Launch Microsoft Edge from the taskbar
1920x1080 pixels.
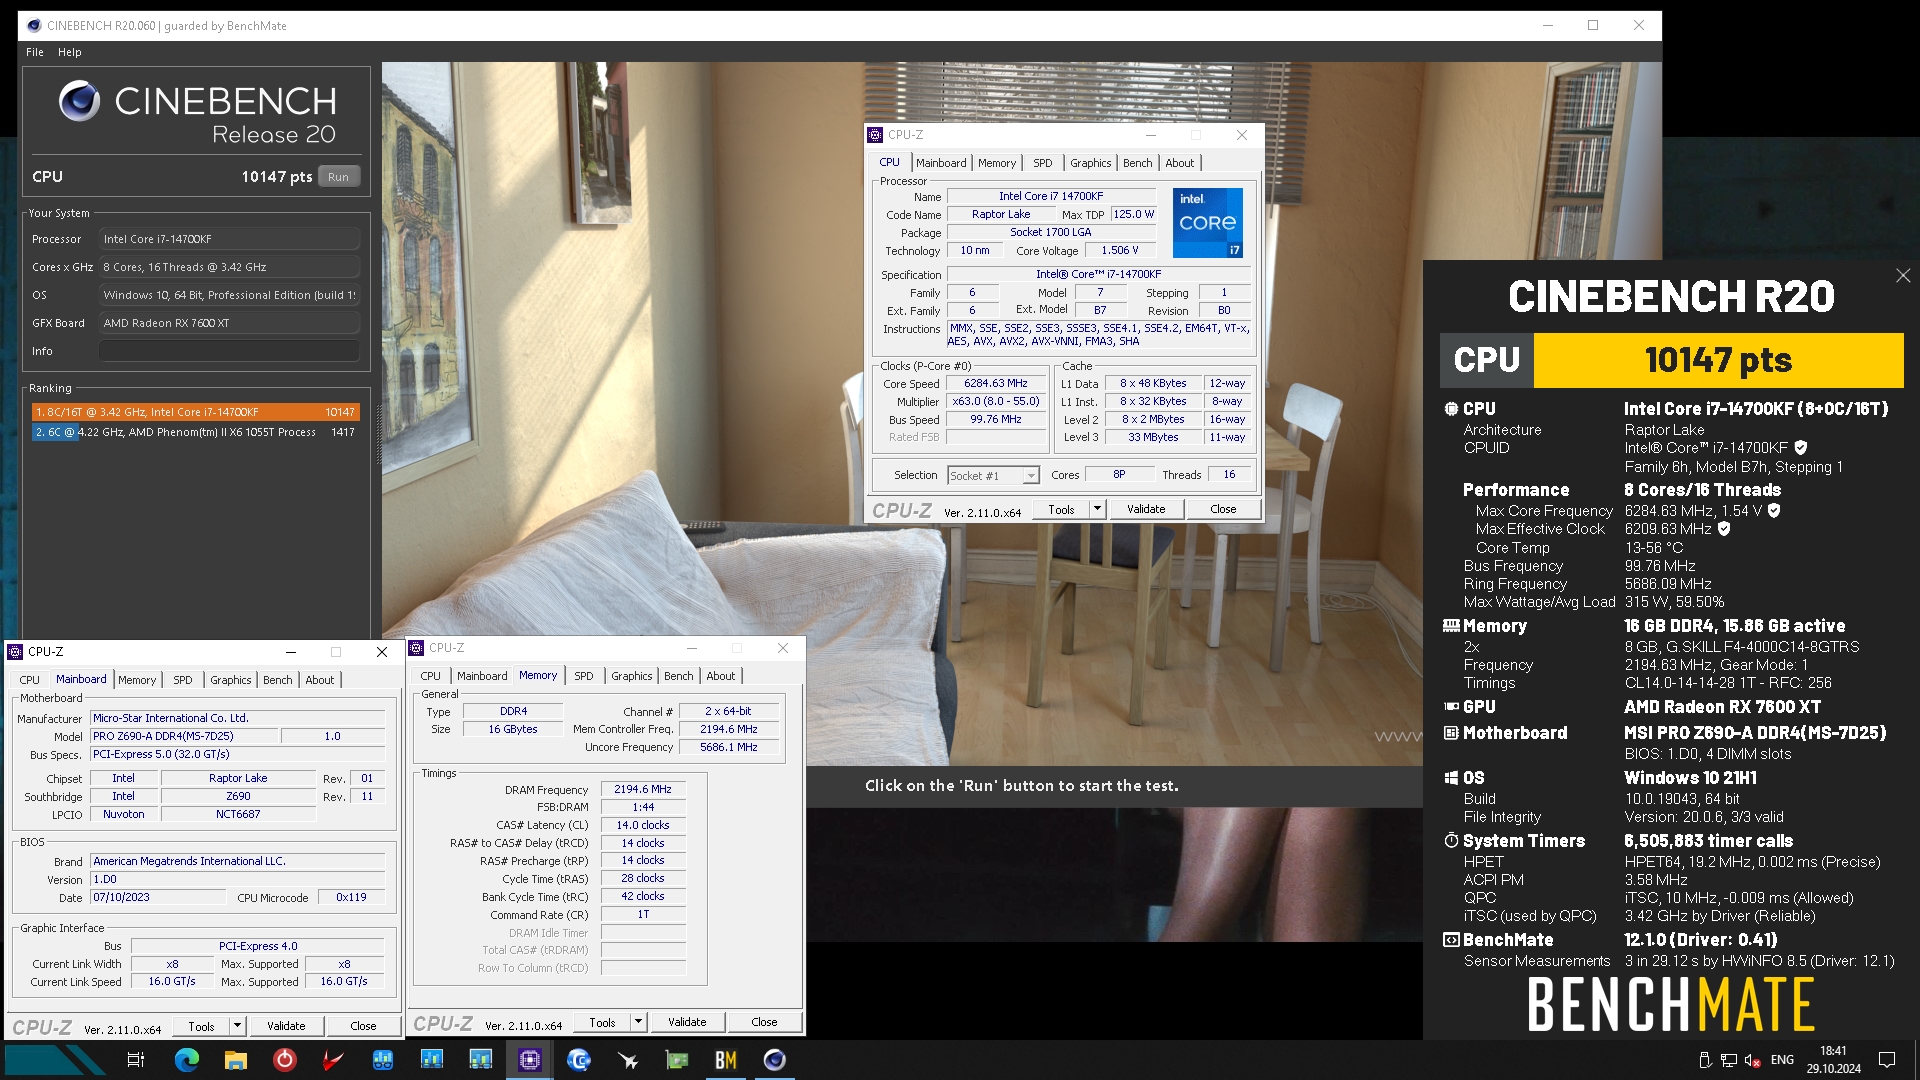[186, 1060]
